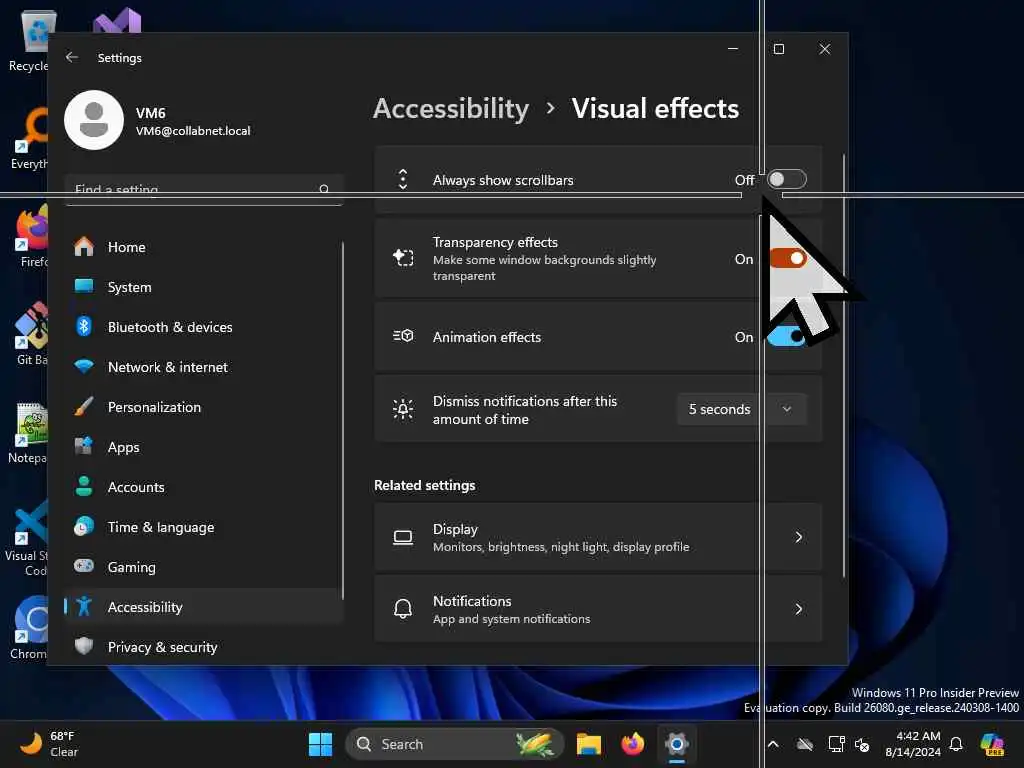
Task: Click the muted volume tray icon
Action: point(863,744)
